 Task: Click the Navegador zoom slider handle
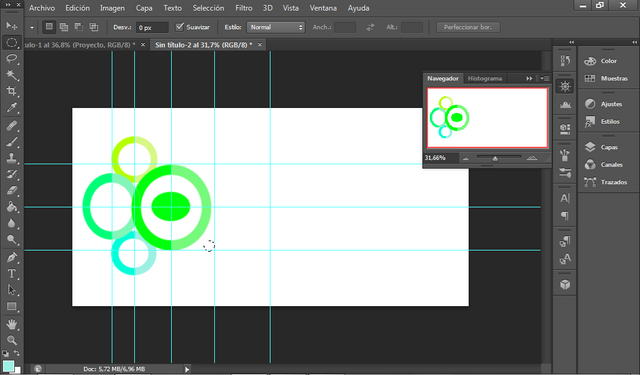pyautogui.click(x=495, y=158)
